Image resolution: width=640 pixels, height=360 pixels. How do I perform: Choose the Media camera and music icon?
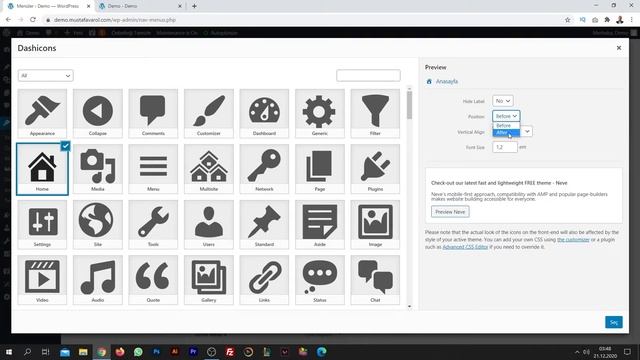(98, 169)
